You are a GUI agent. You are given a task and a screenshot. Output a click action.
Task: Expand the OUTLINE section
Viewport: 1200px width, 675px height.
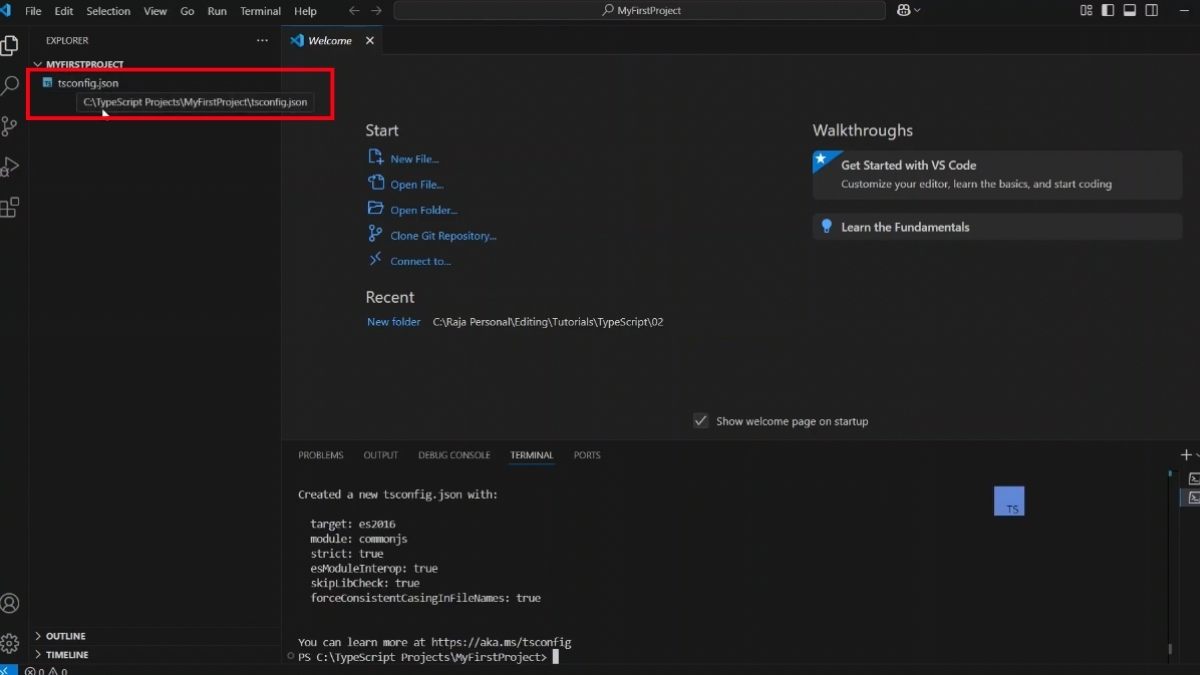pyautogui.click(x=155, y=636)
